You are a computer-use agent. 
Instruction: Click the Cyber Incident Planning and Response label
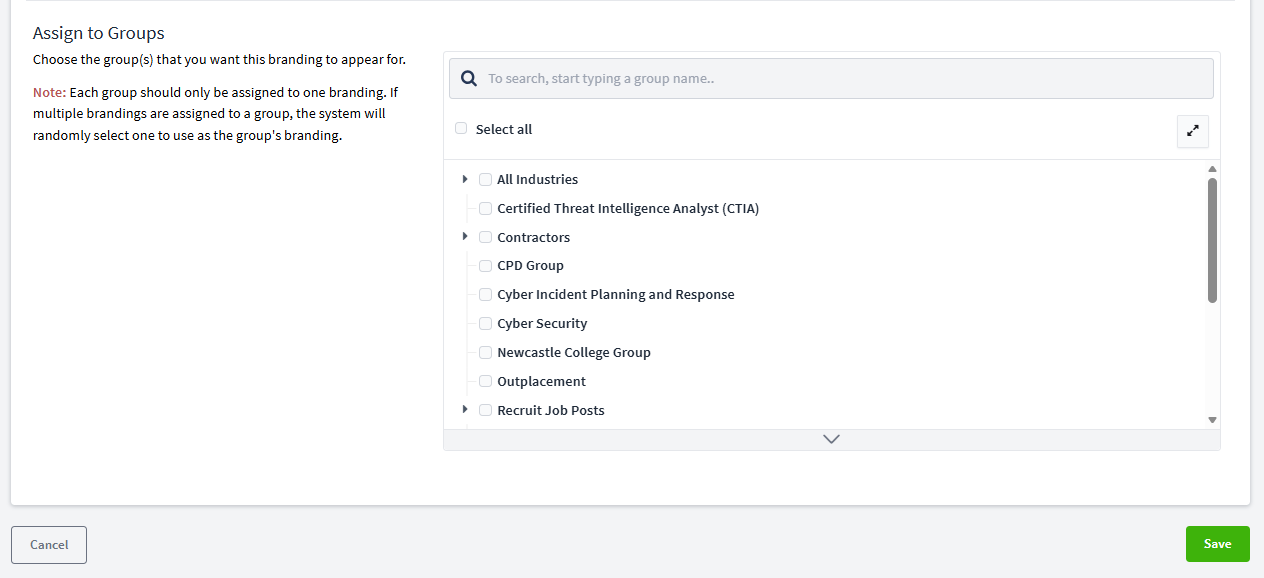click(x=616, y=295)
